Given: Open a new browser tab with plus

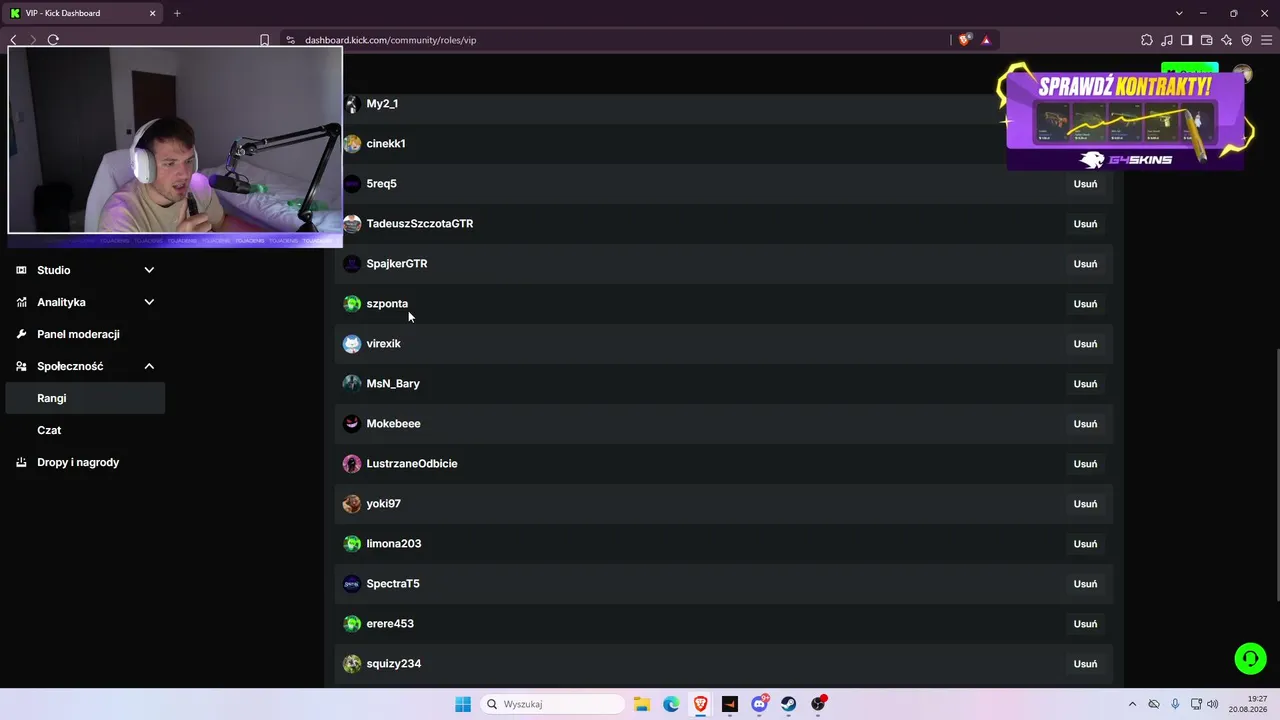Looking at the screenshot, I should [177, 13].
